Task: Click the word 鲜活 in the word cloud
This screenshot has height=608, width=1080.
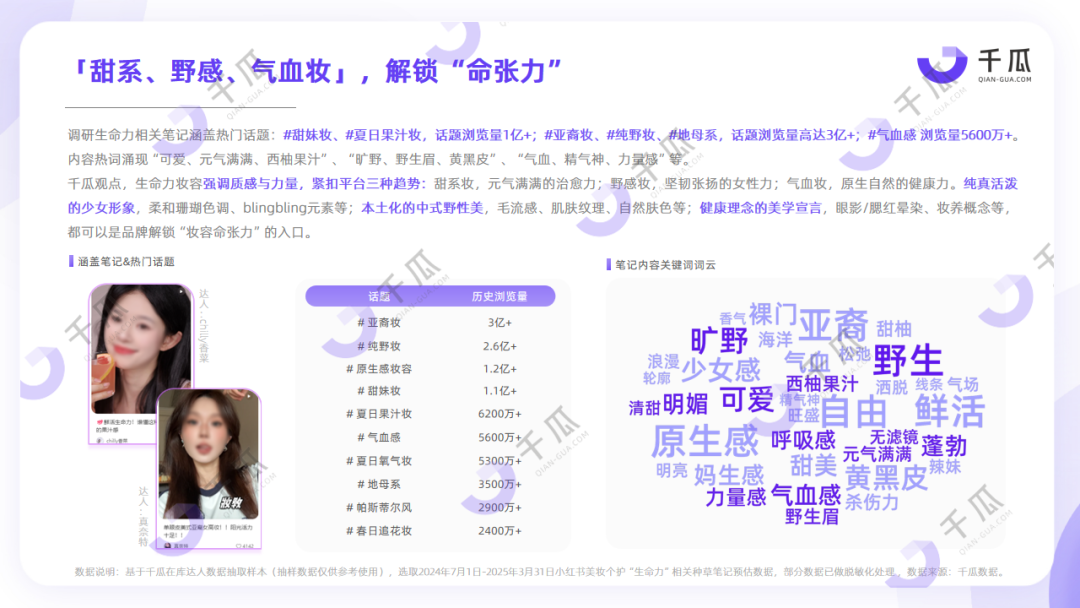Action: click(950, 411)
